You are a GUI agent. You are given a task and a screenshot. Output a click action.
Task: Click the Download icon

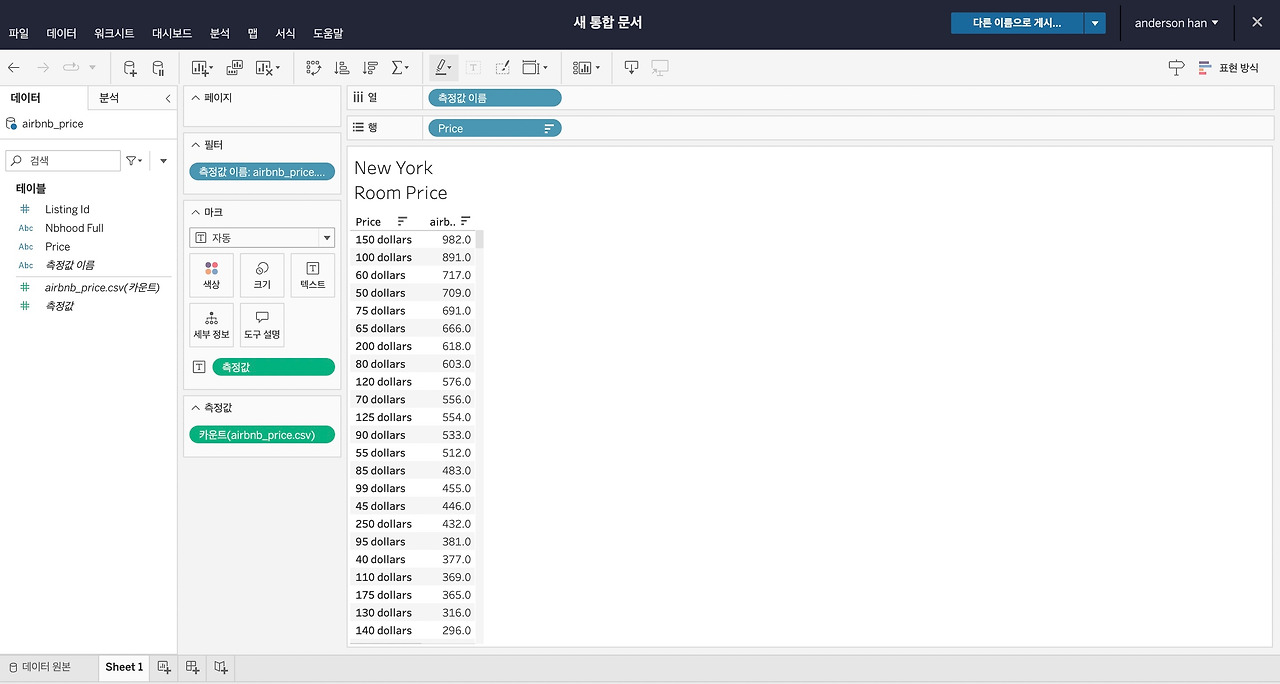tap(631, 68)
